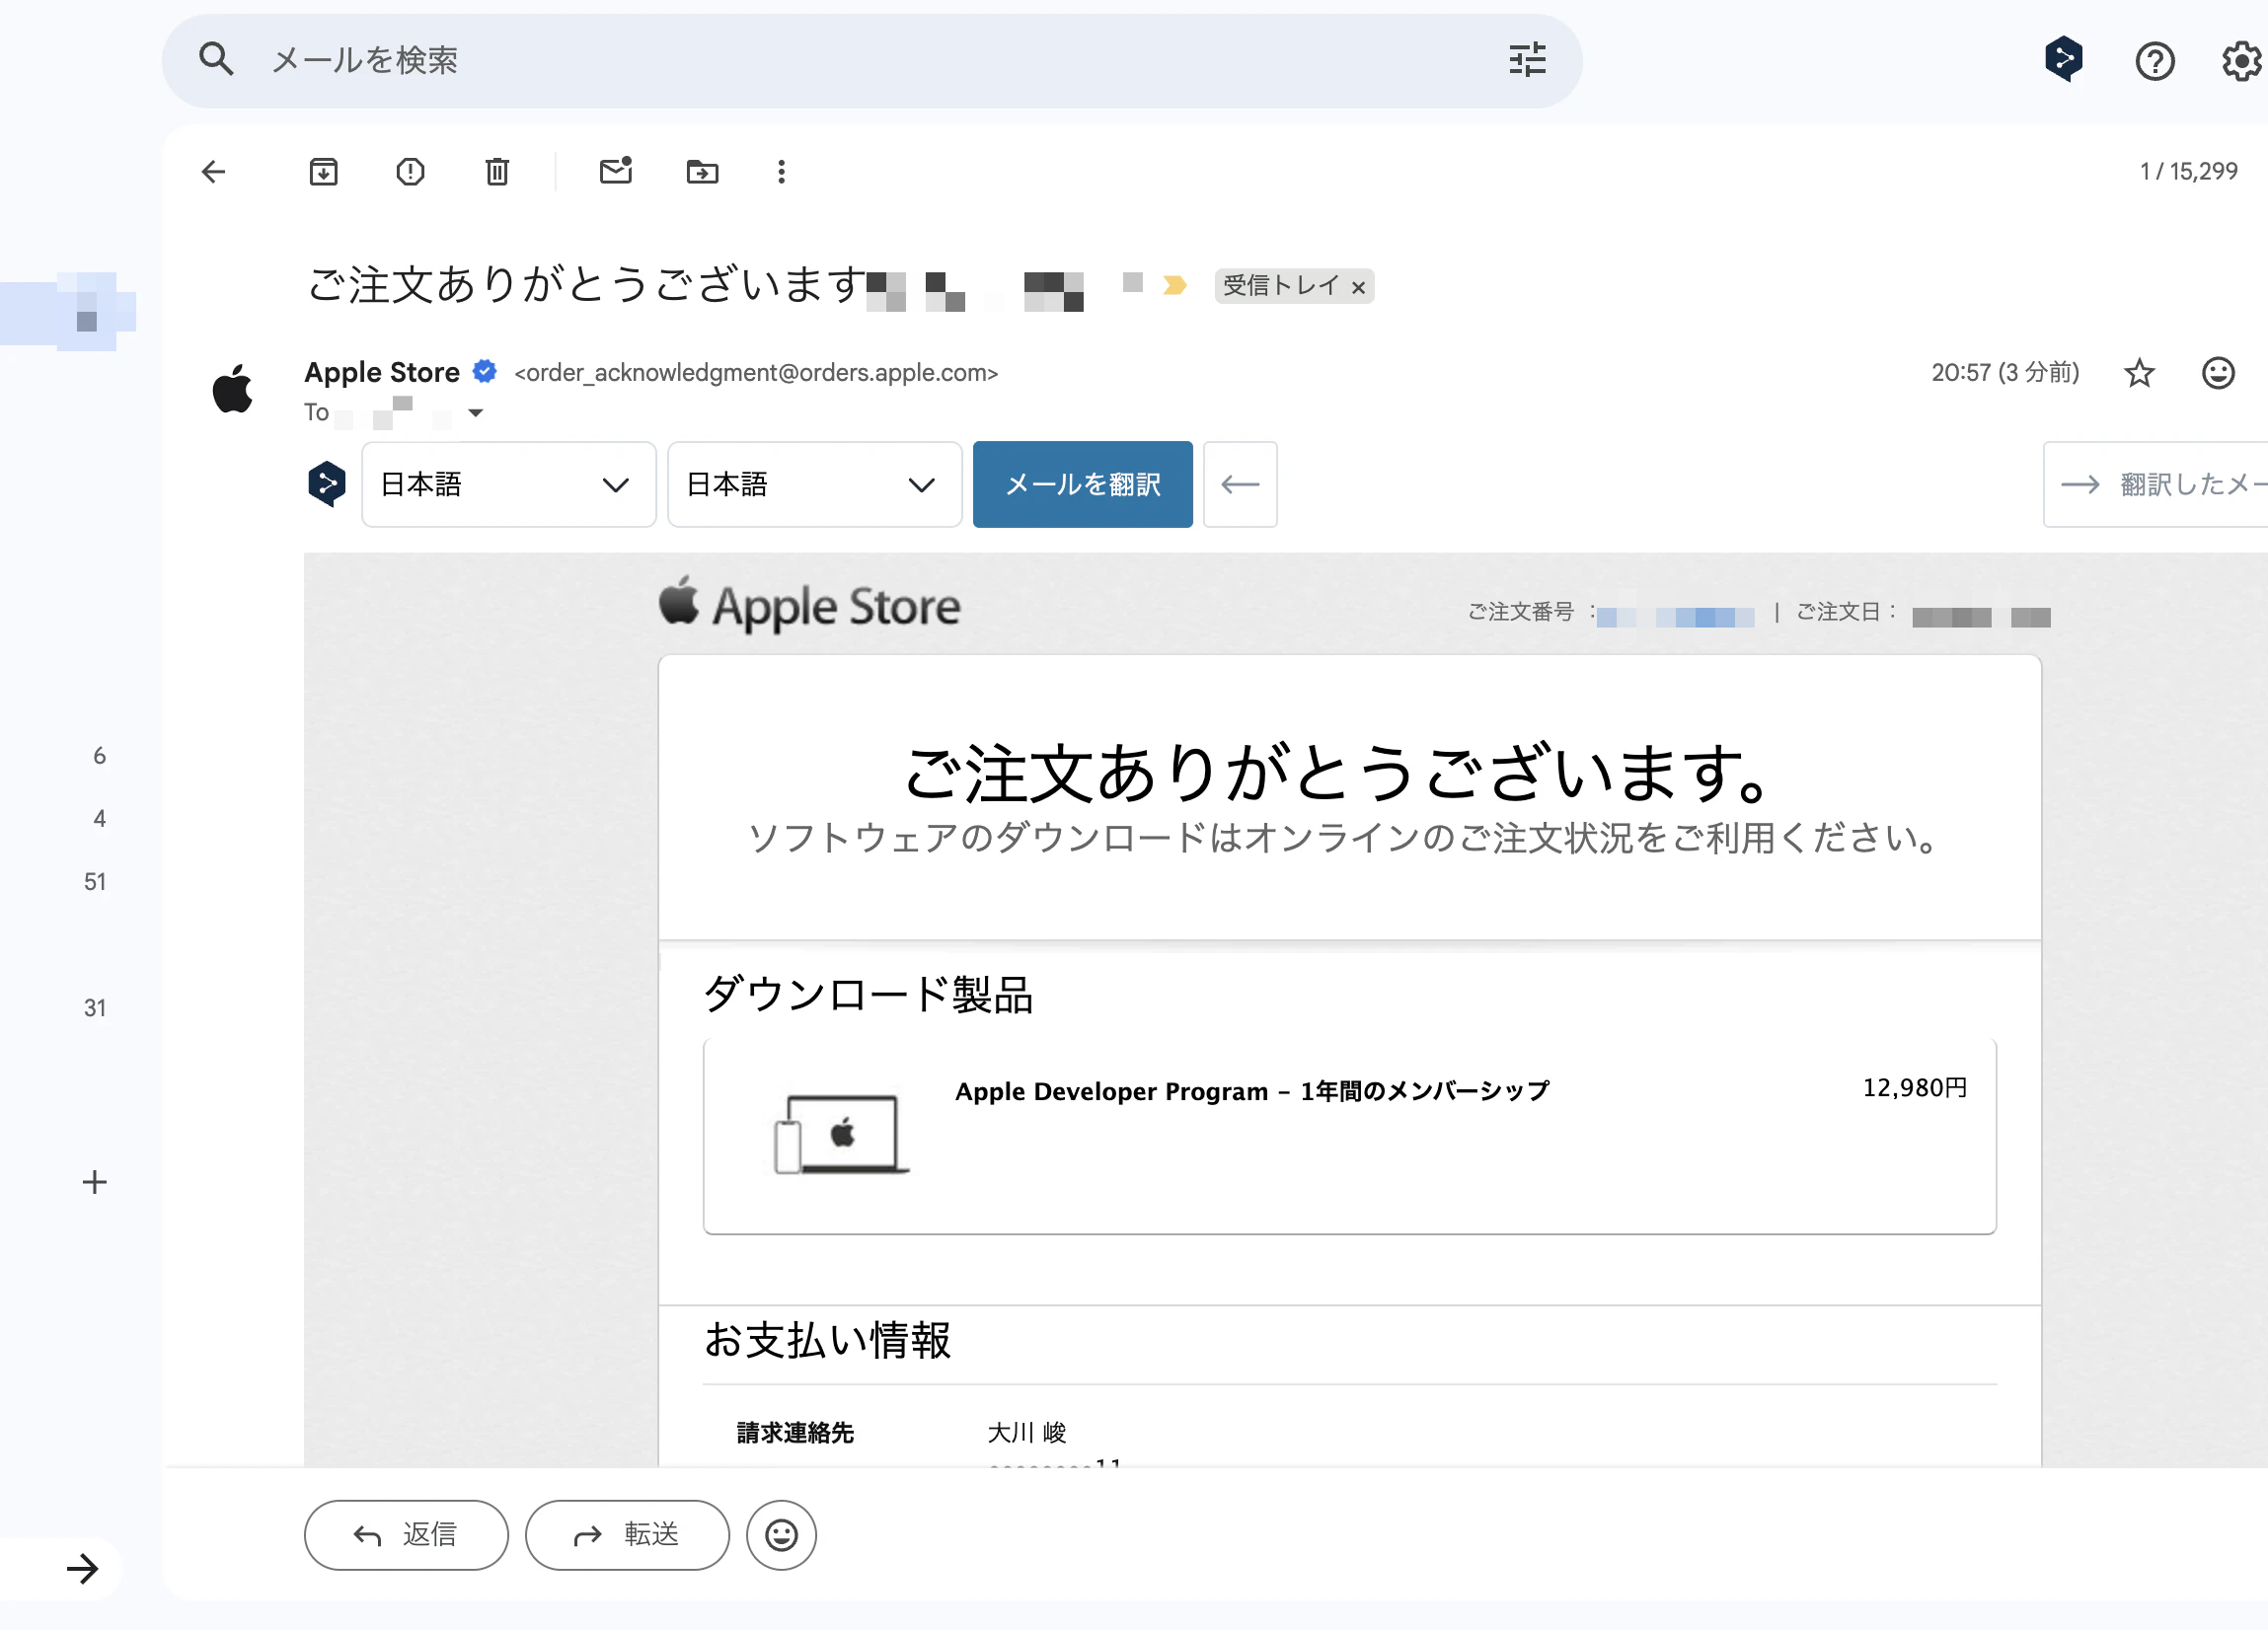Click the 翻訳したメール button
The width and height of the screenshot is (2268, 1630).
pyautogui.click(x=2156, y=484)
